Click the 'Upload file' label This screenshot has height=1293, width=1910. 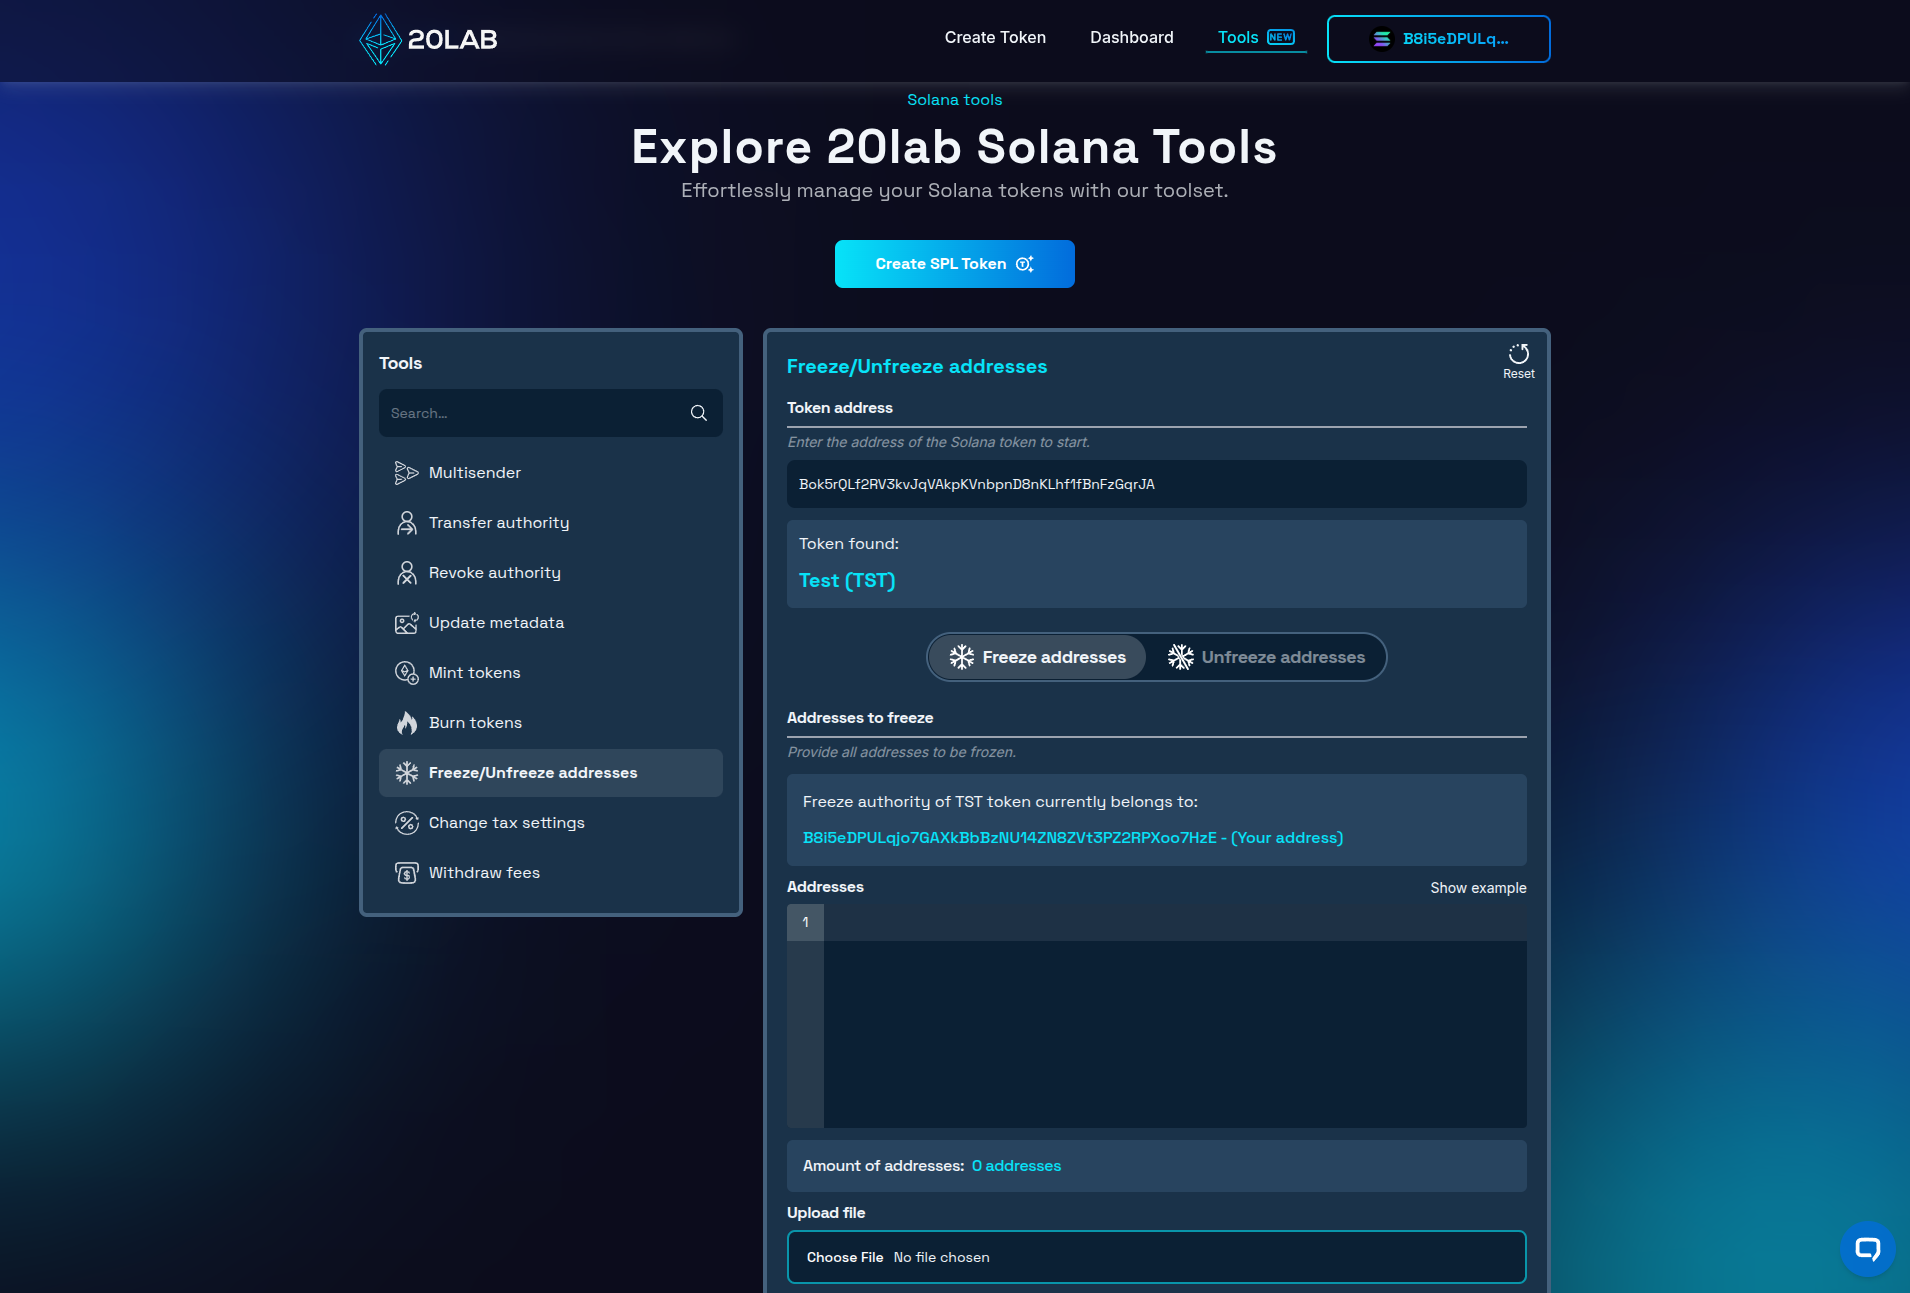point(826,1213)
